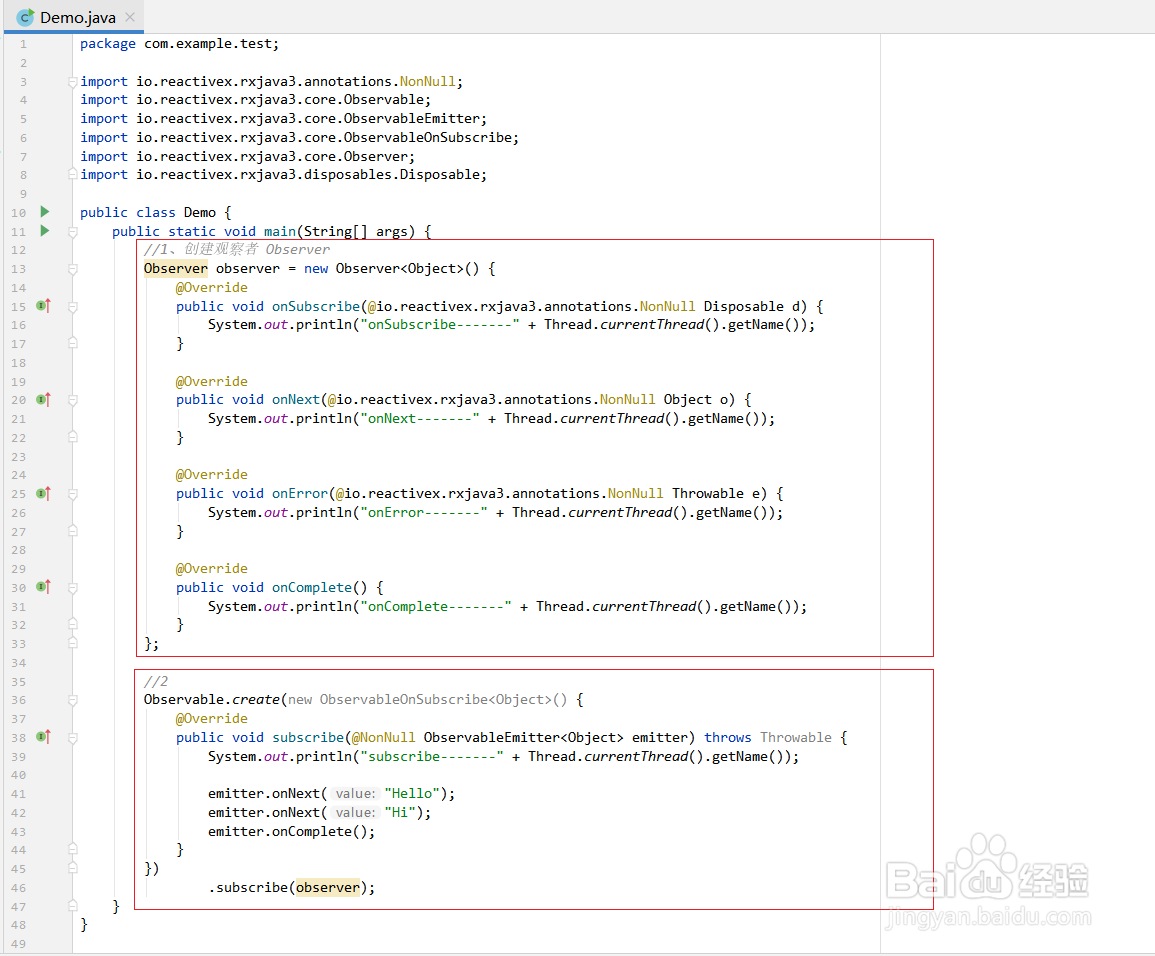1155x956 pixels.
Task: Click the implements gutter icon for onComplete
Action: coord(43,587)
